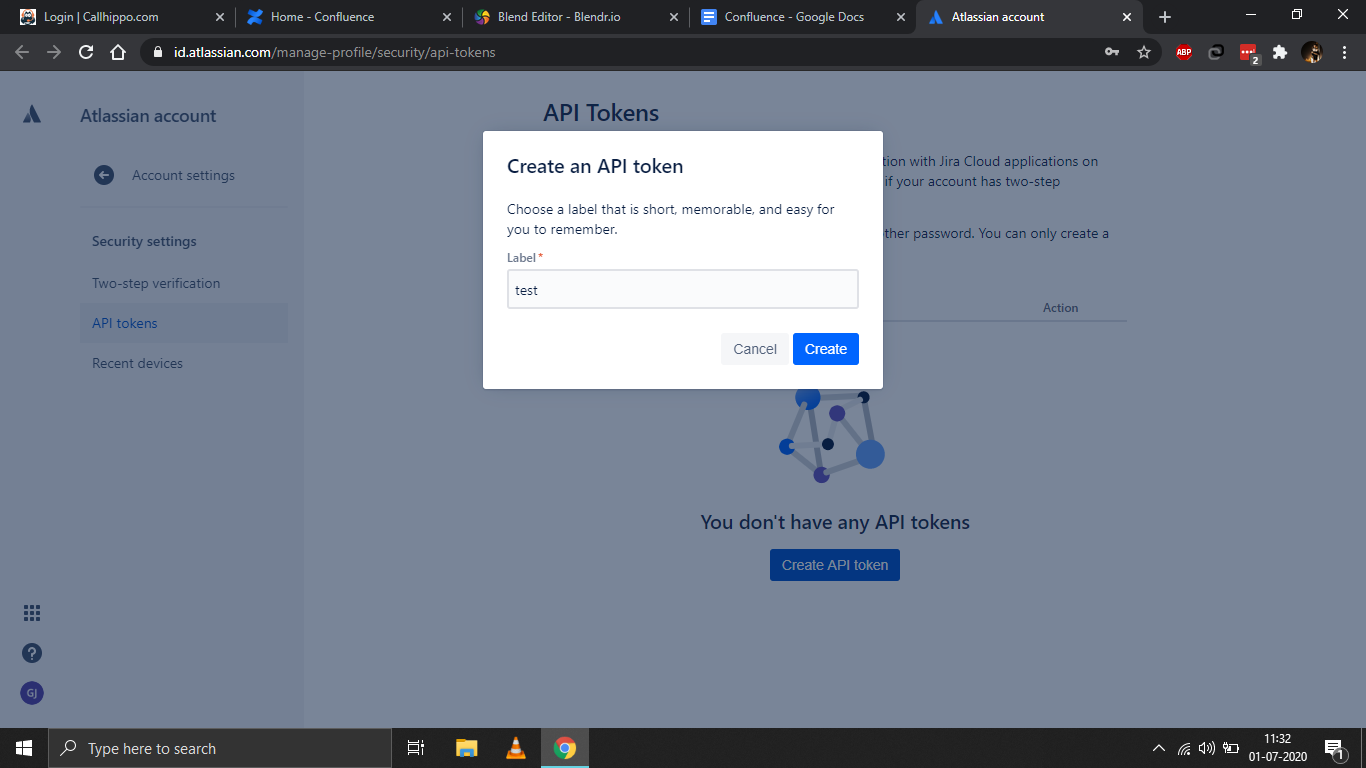Open File Explorer from the taskbar
The width and height of the screenshot is (1366, 768).
click(x=466, y=748)
